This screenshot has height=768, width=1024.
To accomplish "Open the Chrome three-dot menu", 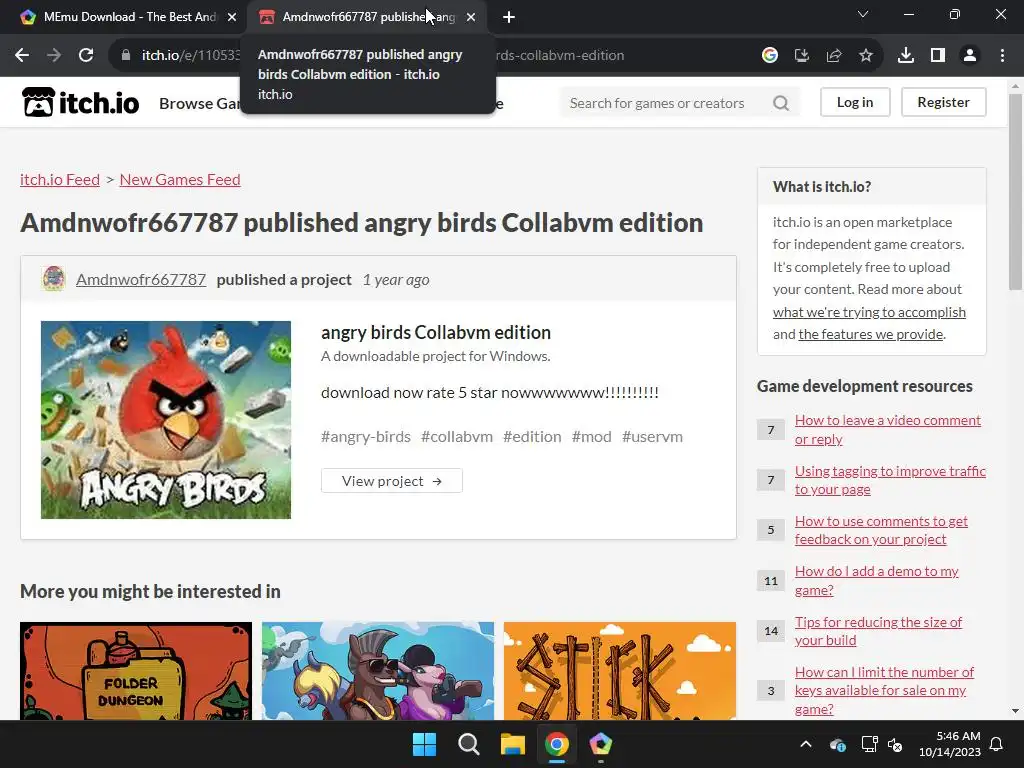I will 1002,56.
